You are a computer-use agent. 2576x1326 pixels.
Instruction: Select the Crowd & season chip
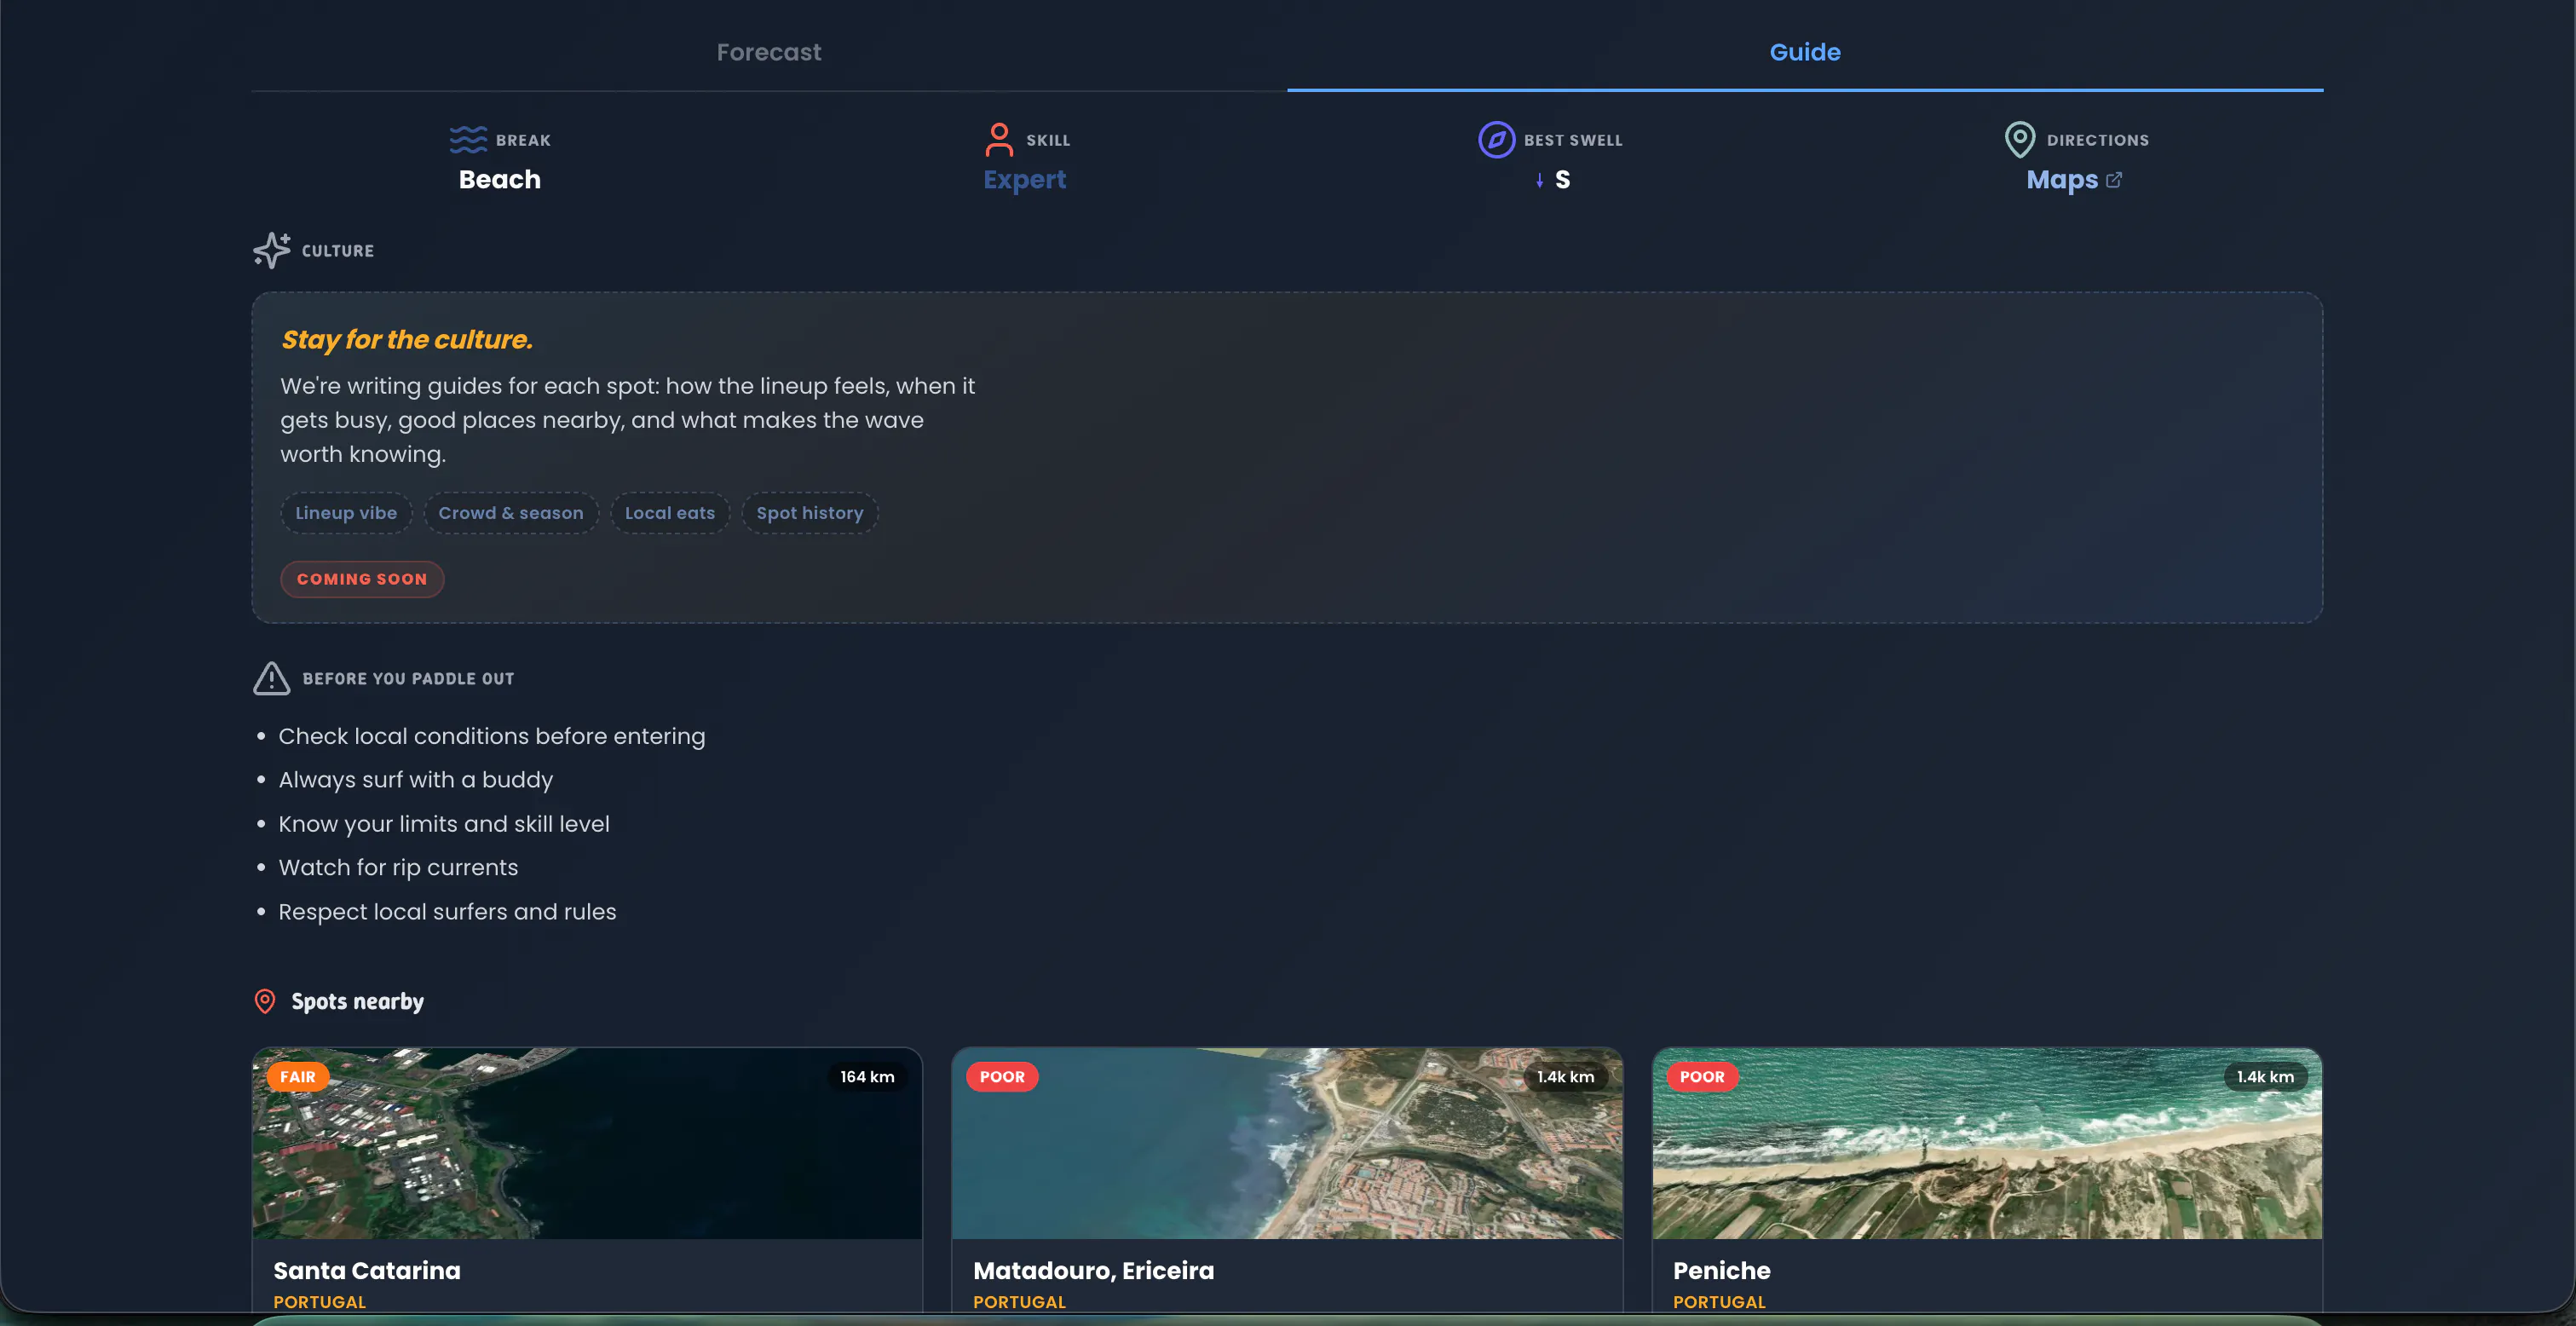click(x=511, y=513)
